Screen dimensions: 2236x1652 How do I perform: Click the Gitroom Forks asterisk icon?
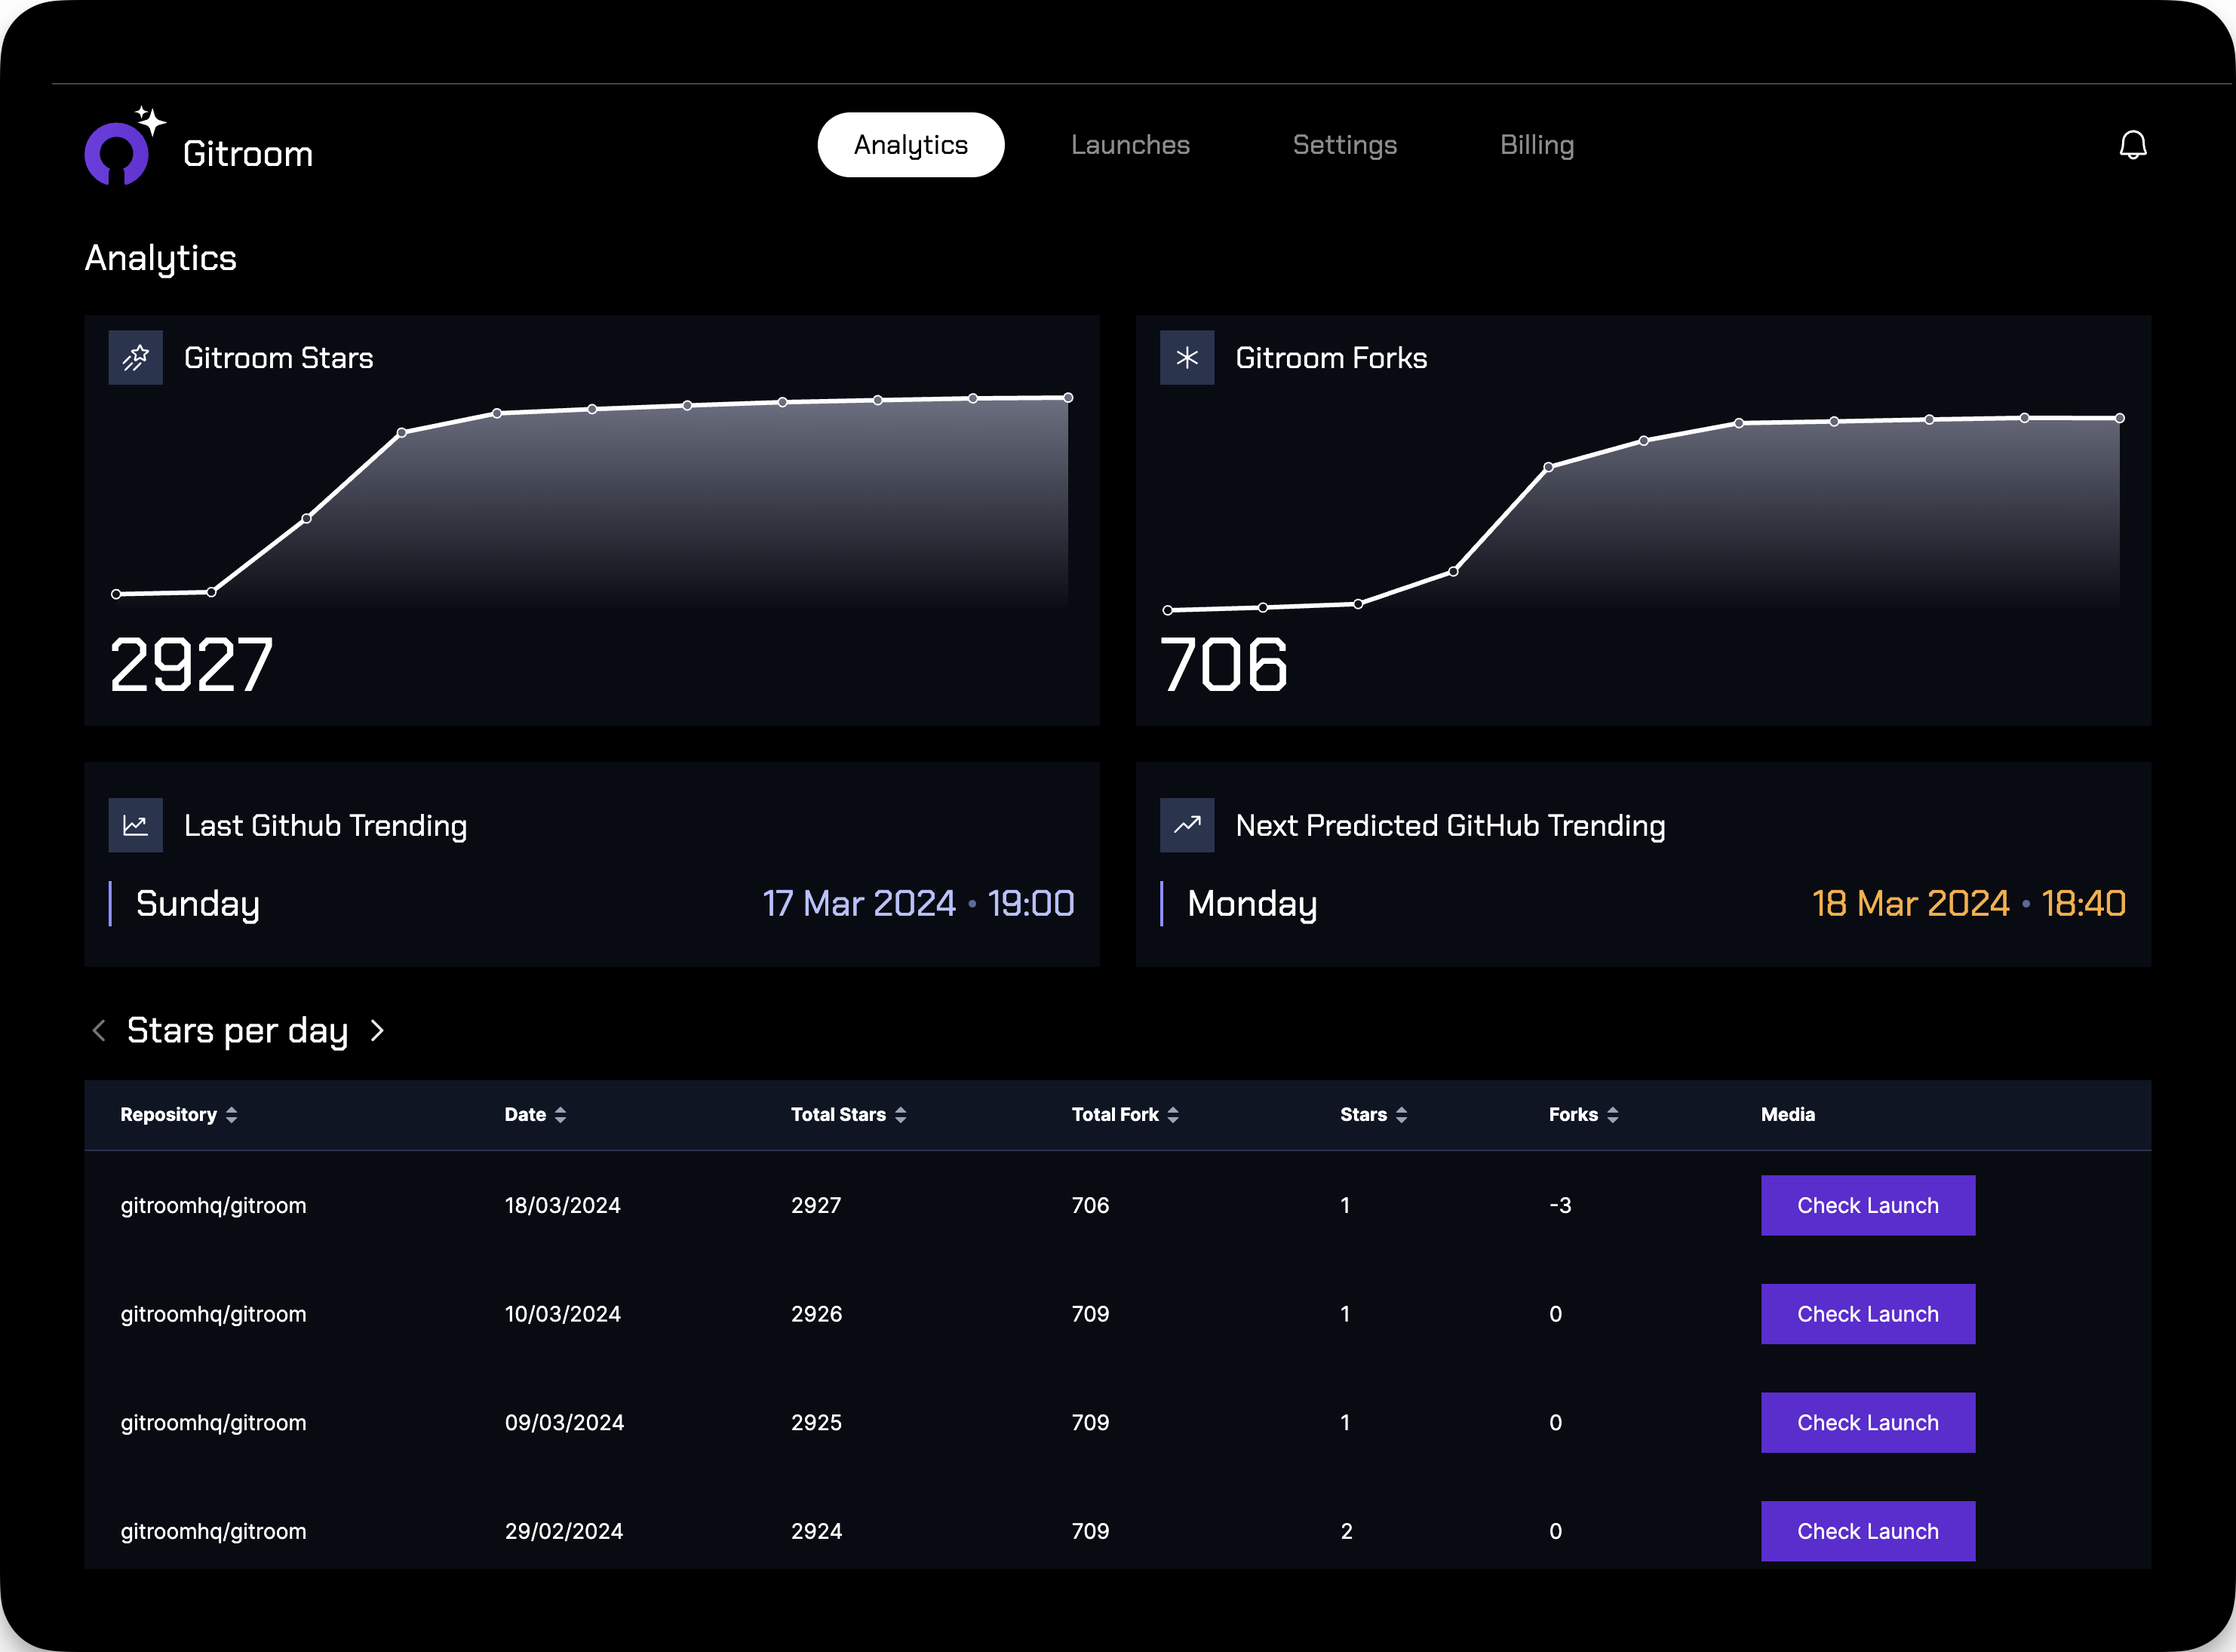pyautogui.click(x=1186, y=358)
